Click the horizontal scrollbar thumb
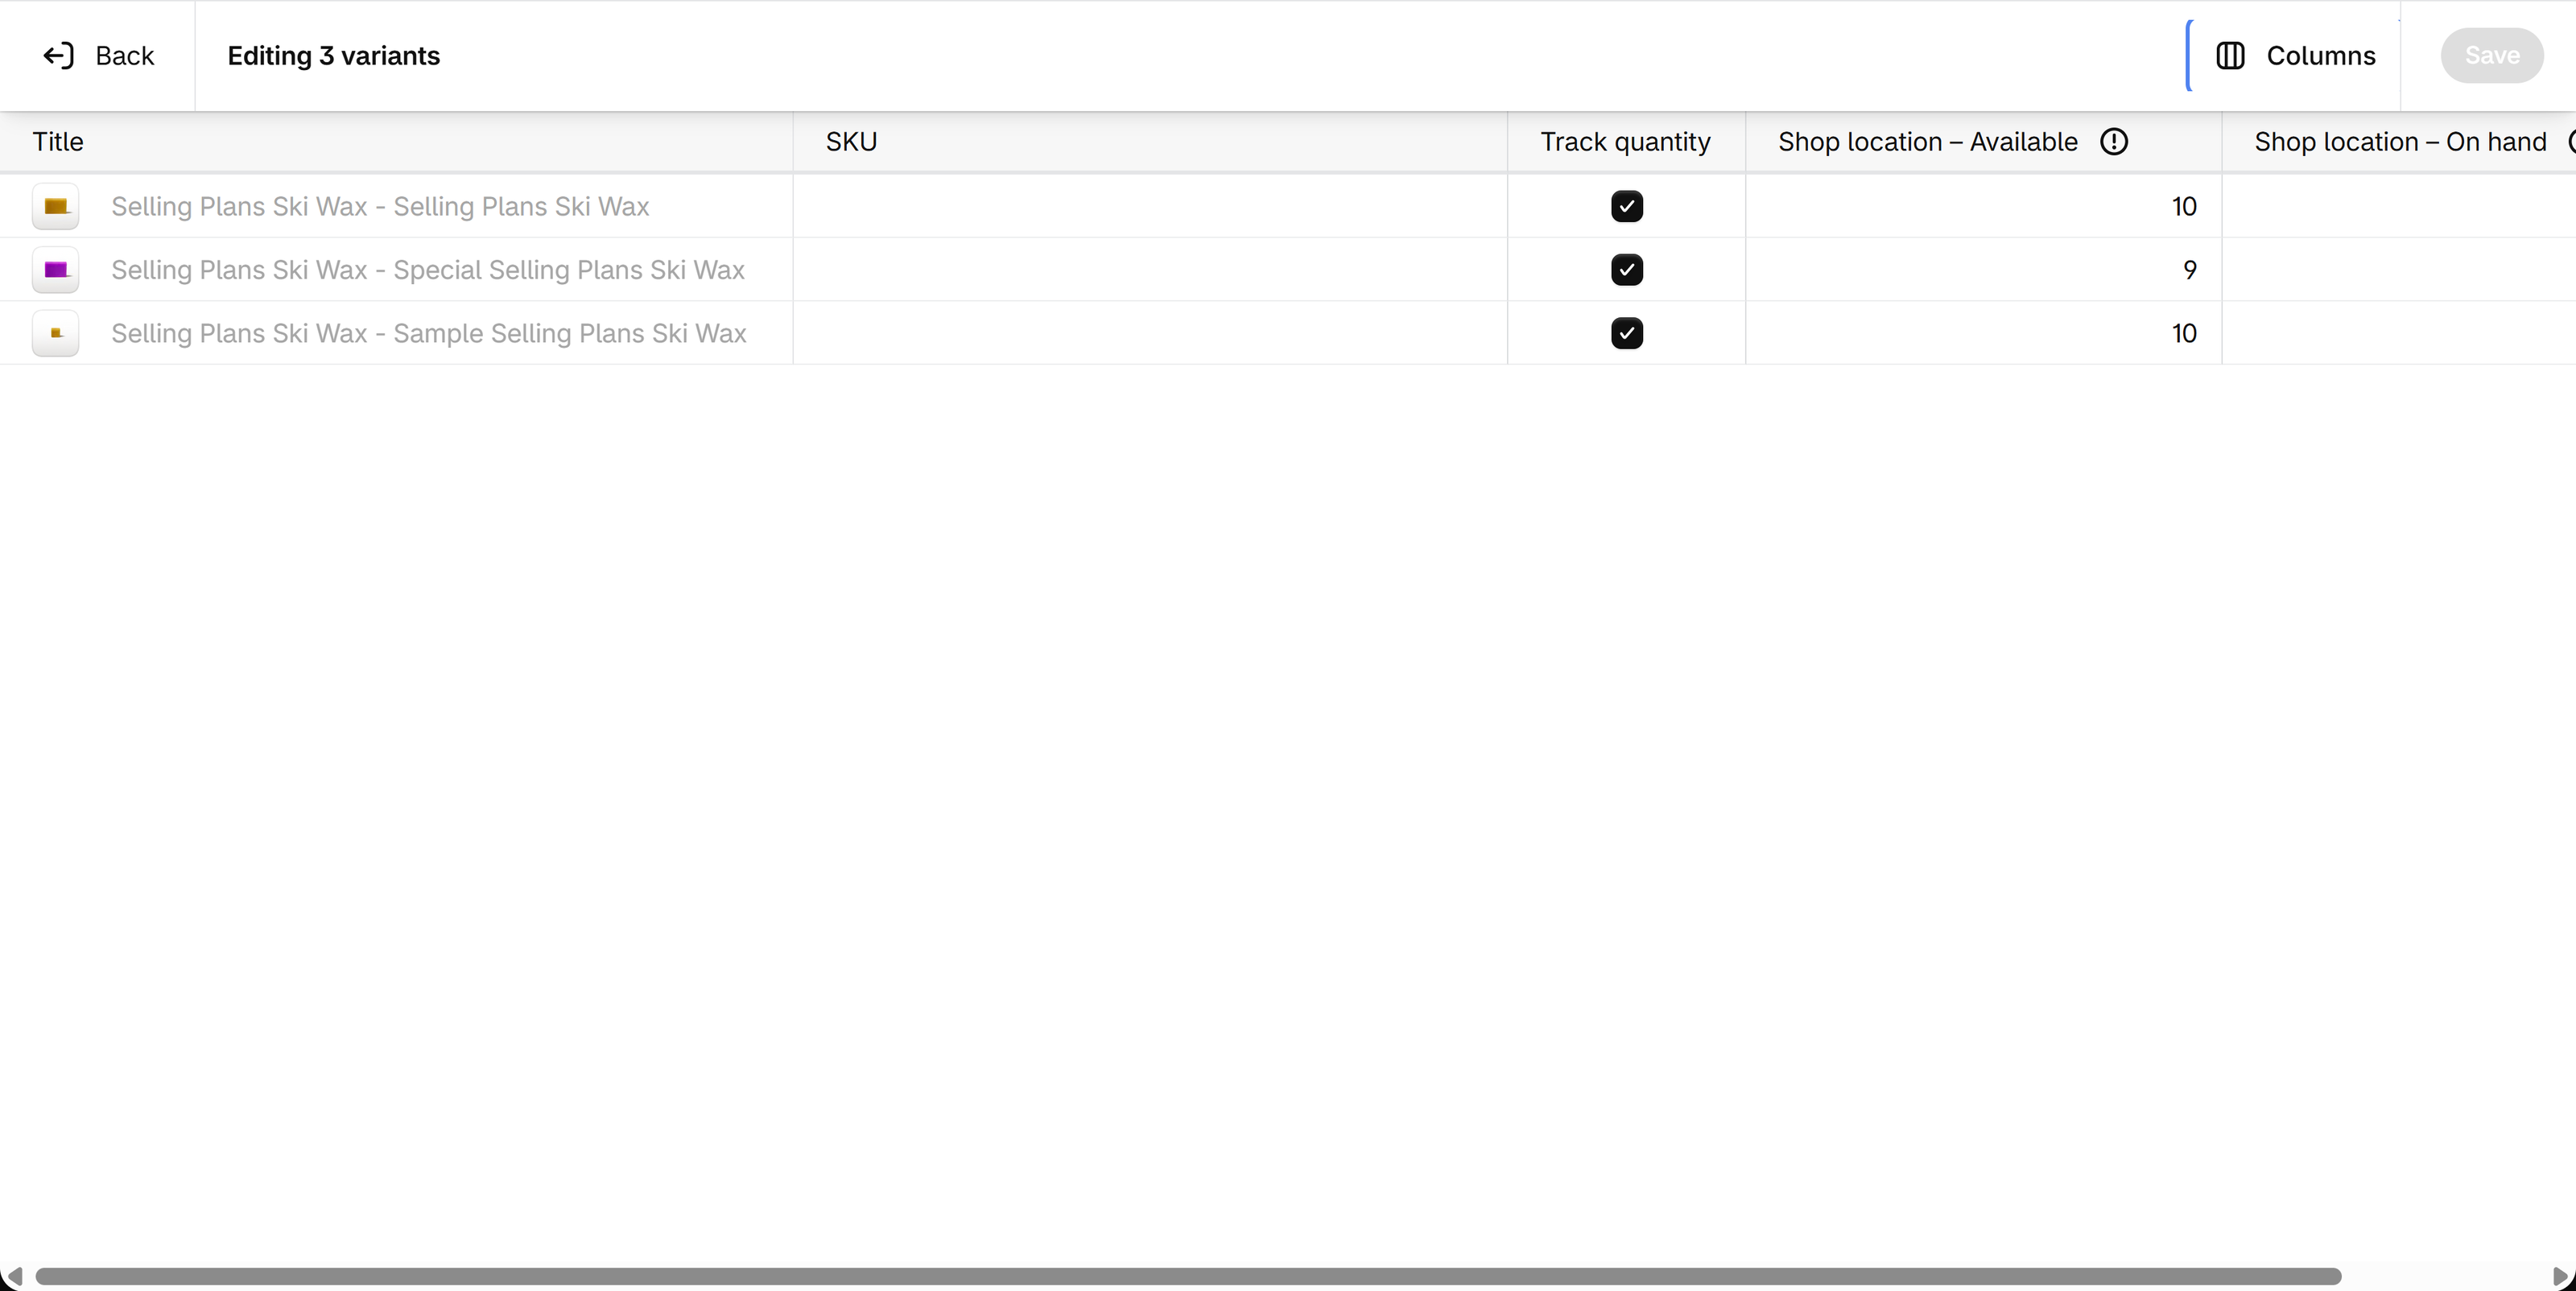Screen dimensions: 2576x1291 [1188, 1276]
